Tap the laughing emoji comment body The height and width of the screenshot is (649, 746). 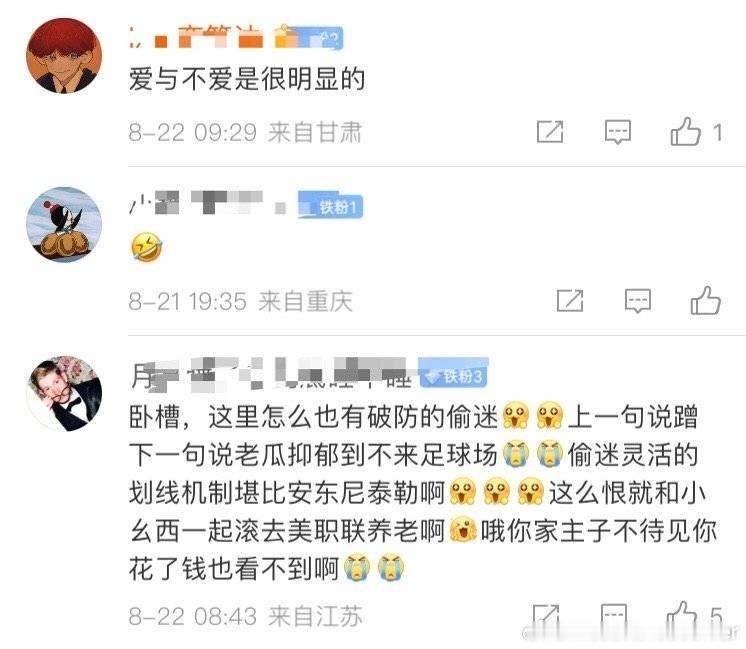147,247
